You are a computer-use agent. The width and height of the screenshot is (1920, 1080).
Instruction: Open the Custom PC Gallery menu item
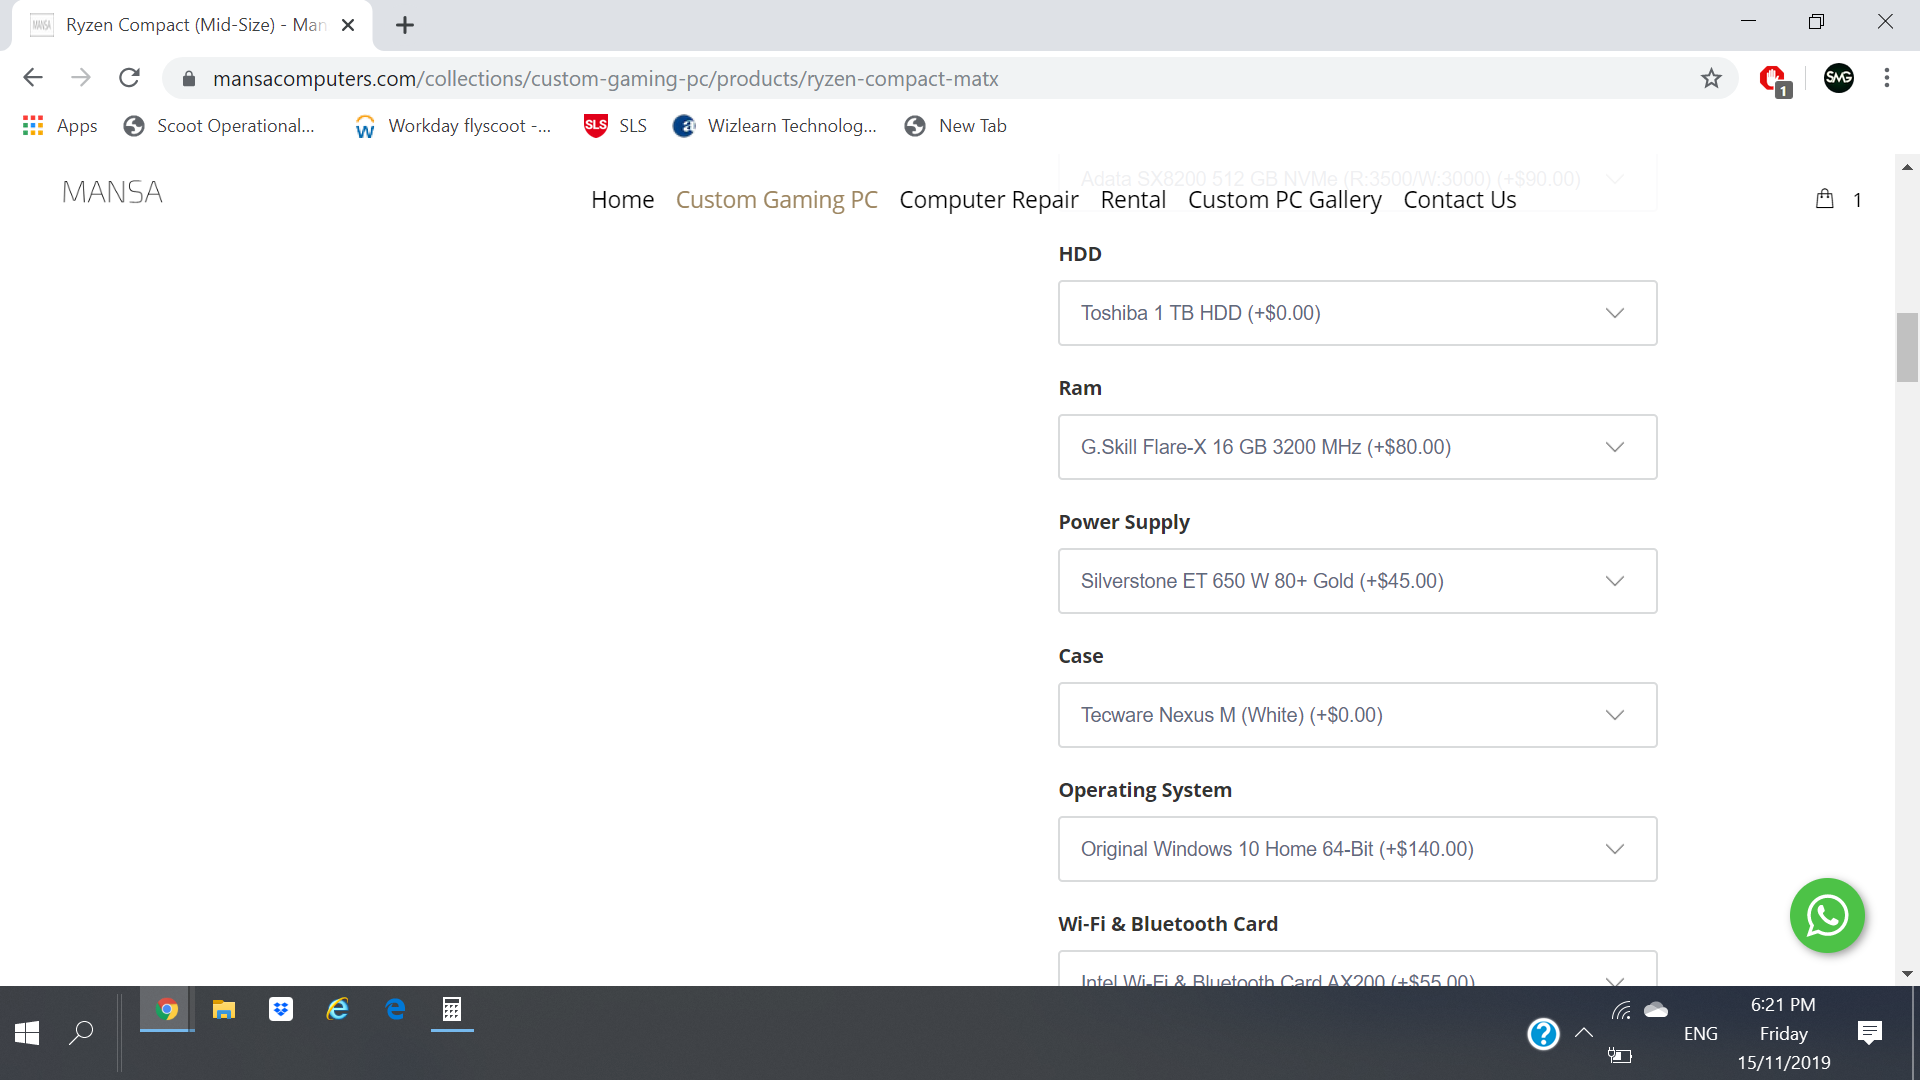1285,200
